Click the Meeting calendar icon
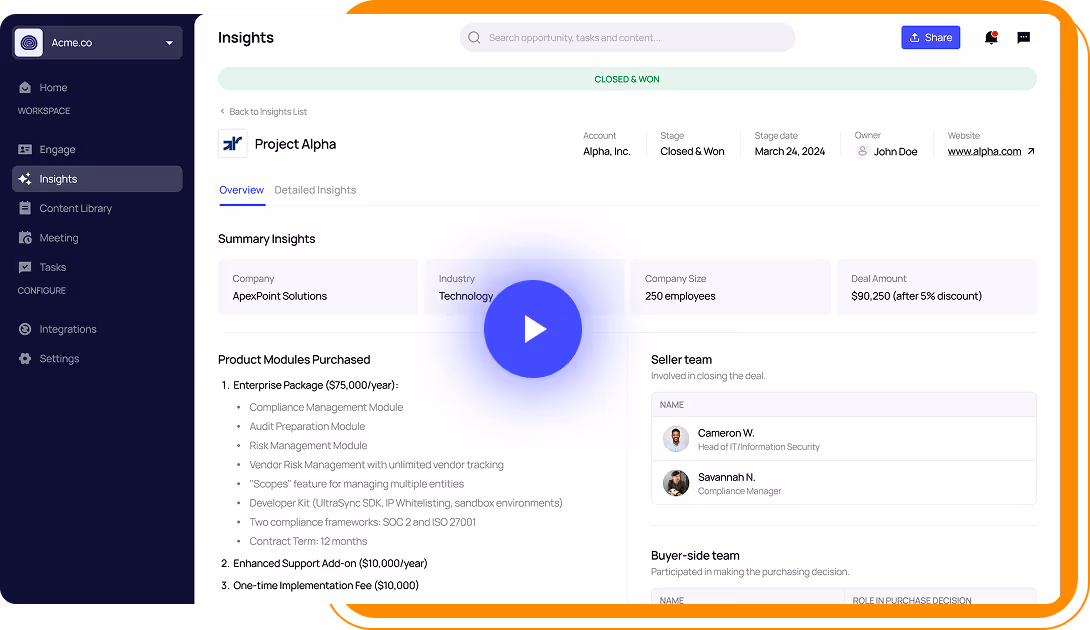The image size is (1090, 630). [25, 238]
